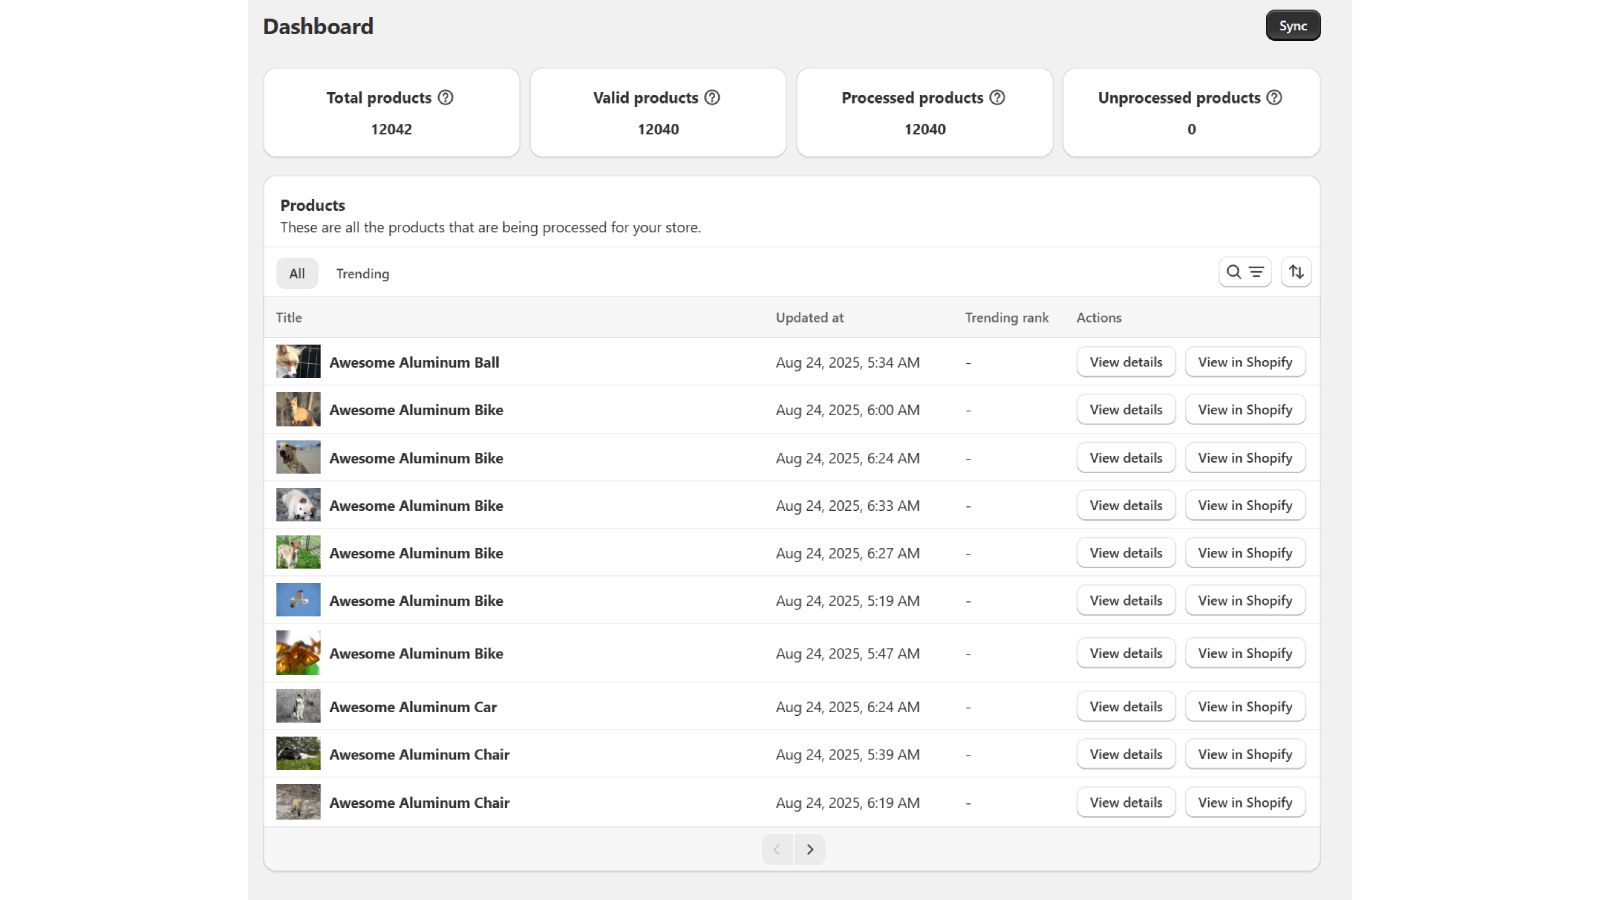
Task: Click help icon beside Valid products
Action: coord(712,97)
